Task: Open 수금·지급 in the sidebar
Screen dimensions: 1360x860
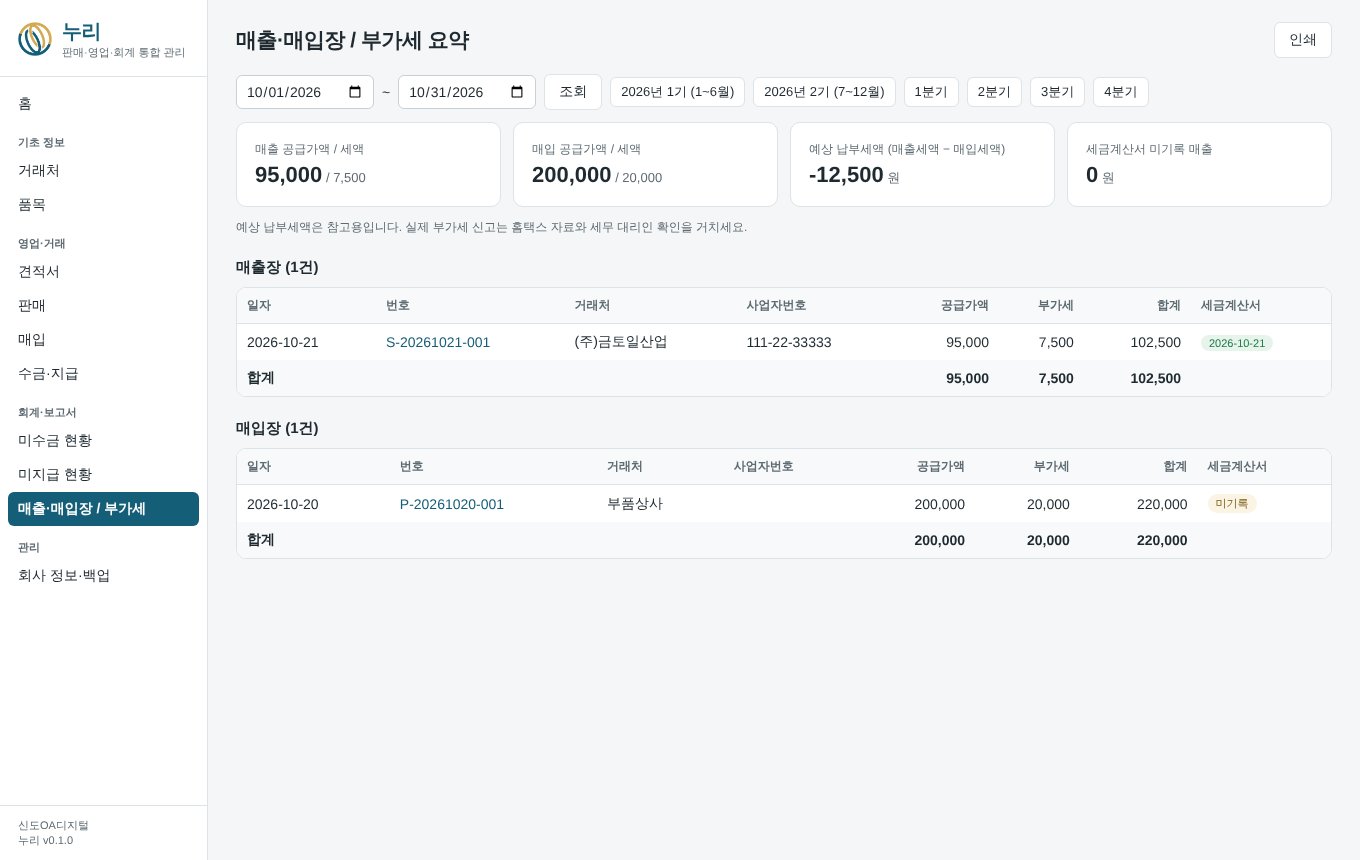Action: point(103,374)
